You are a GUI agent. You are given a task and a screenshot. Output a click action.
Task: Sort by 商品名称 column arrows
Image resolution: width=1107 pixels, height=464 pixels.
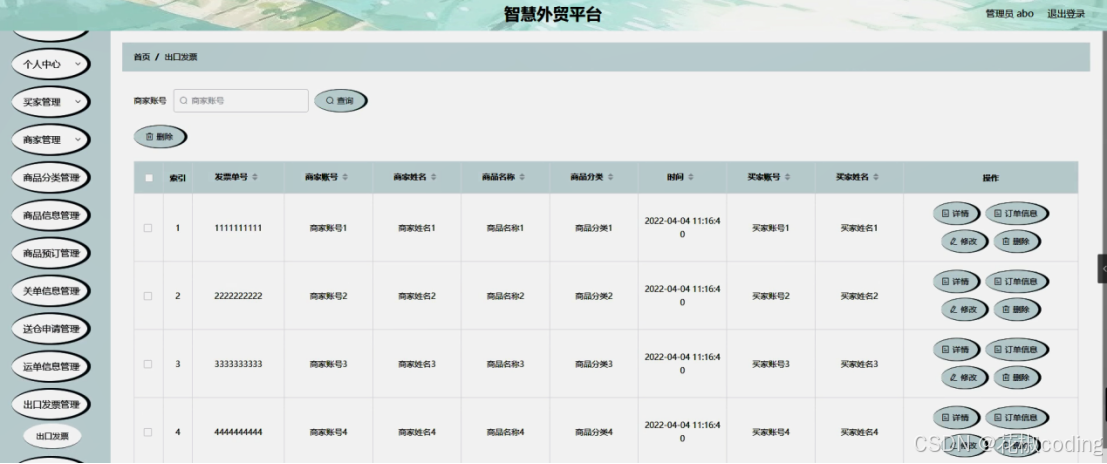[522, 177]
